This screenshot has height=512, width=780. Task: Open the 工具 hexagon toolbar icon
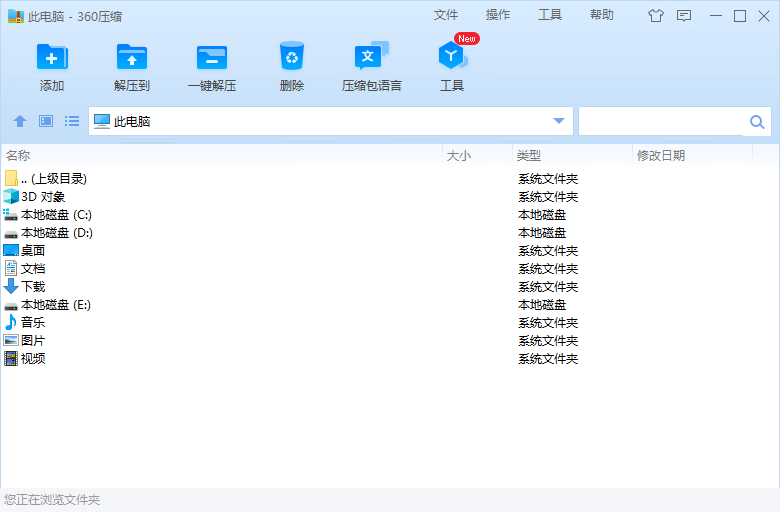click(452, 55)
